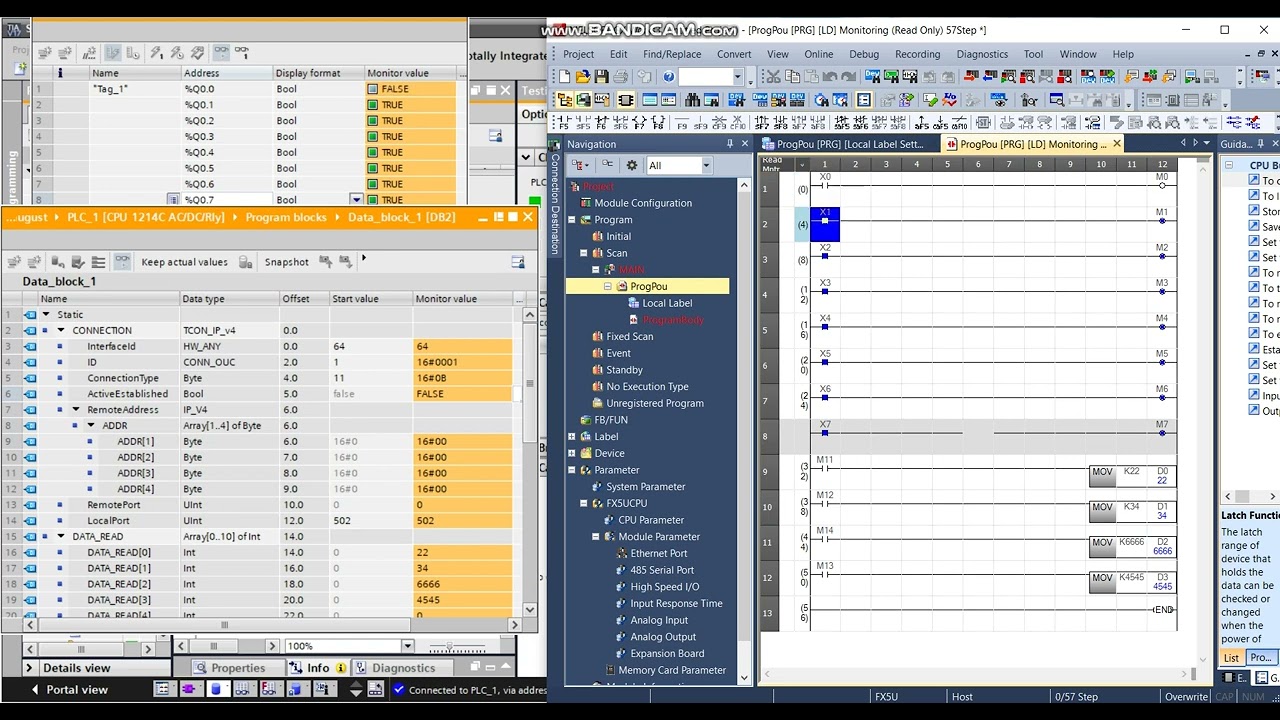Toggle the FALSE monitor value box for Tag_1

coord(374,89)
